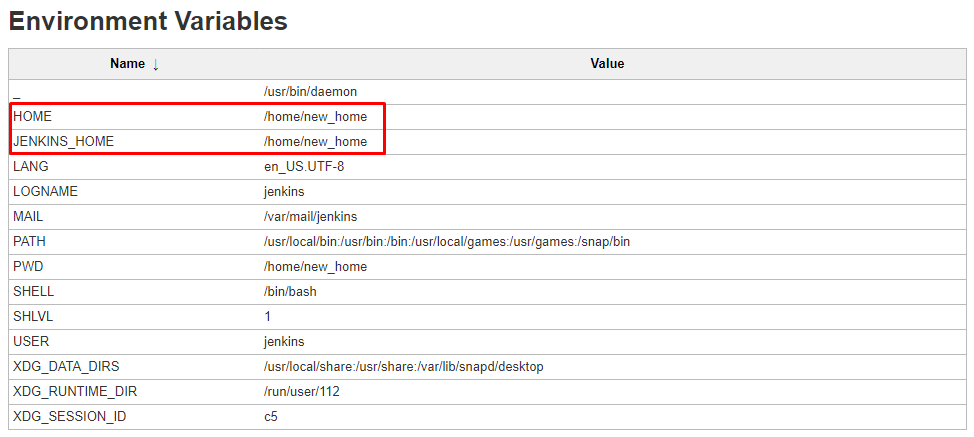Screen dimensions: 974x437
Task: Sort the table by Name column header
Action: [x=127, y=64]
